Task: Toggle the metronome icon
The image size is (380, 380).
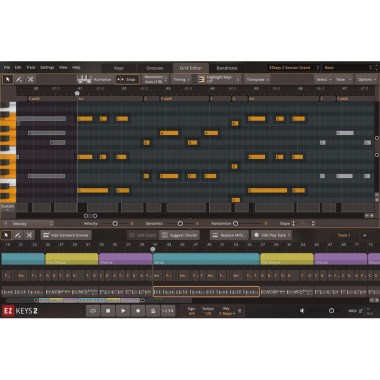Action: 153,311
